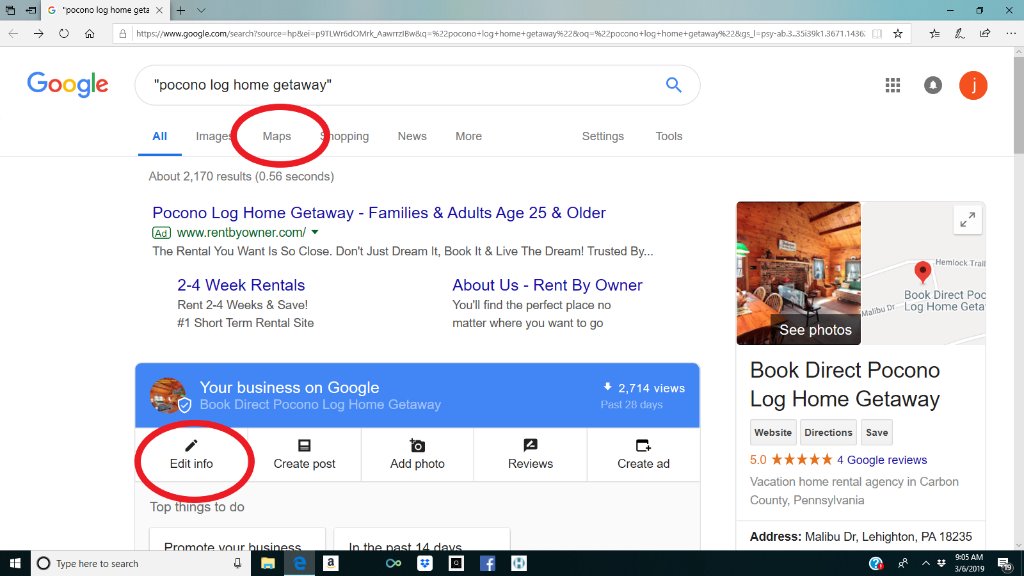
Task: Go to the browser home page
Action: click(x=89, y=33)
